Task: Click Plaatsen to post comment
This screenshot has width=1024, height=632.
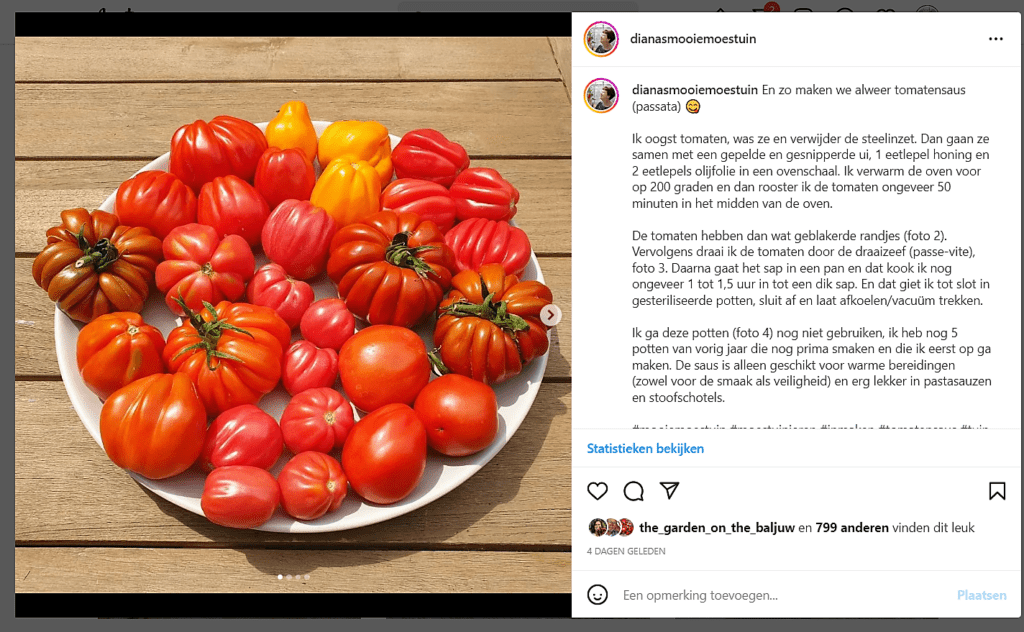Action: coord(981,595)
